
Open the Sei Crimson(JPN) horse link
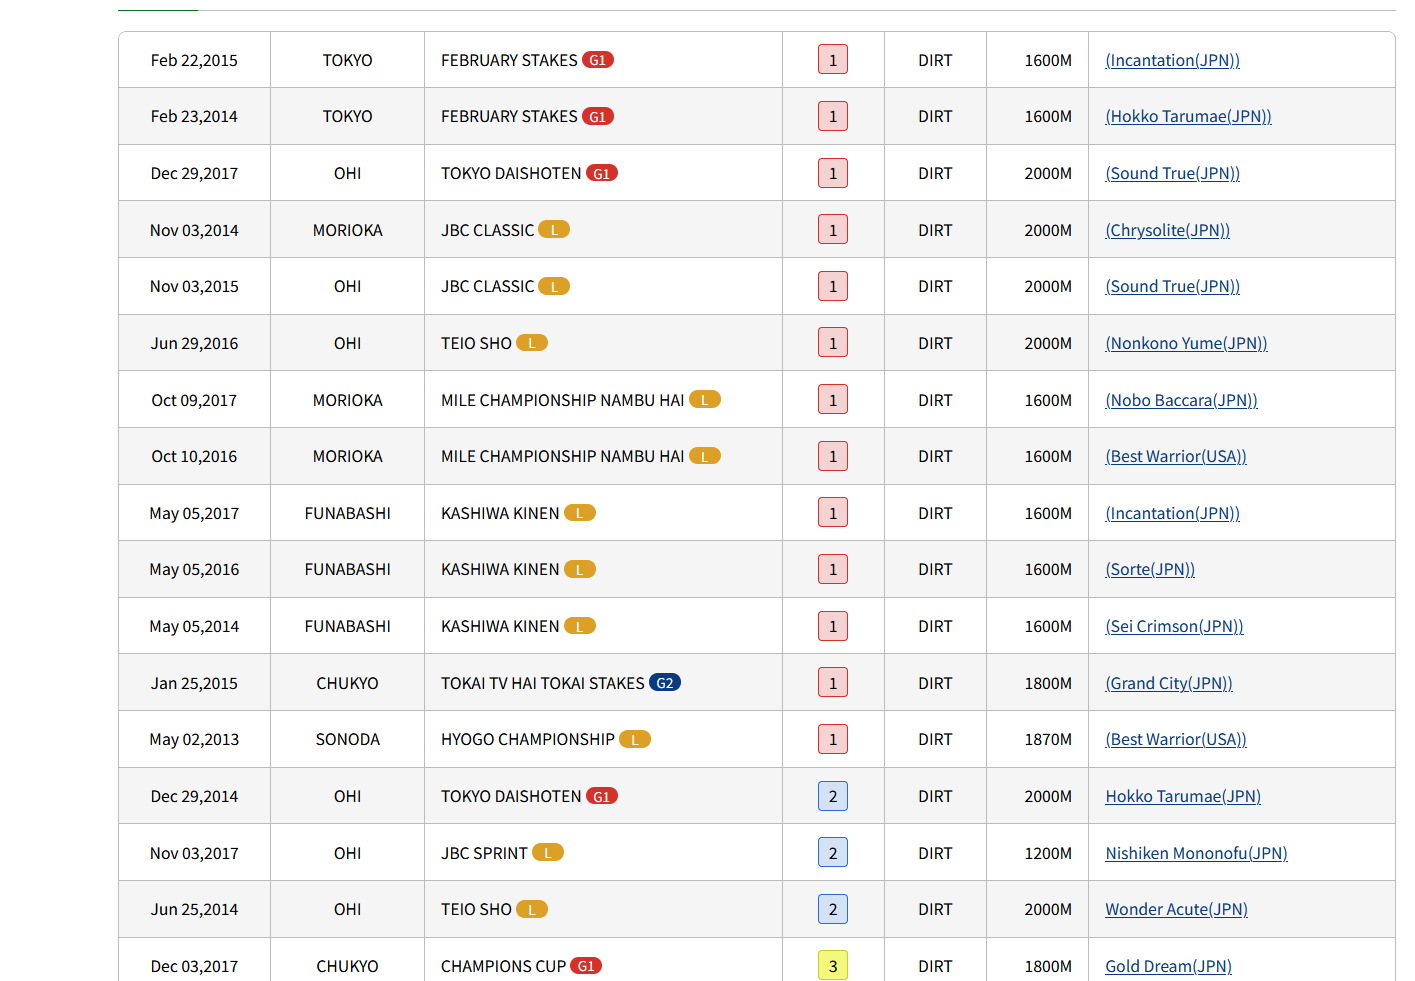tap(1174, 627)
